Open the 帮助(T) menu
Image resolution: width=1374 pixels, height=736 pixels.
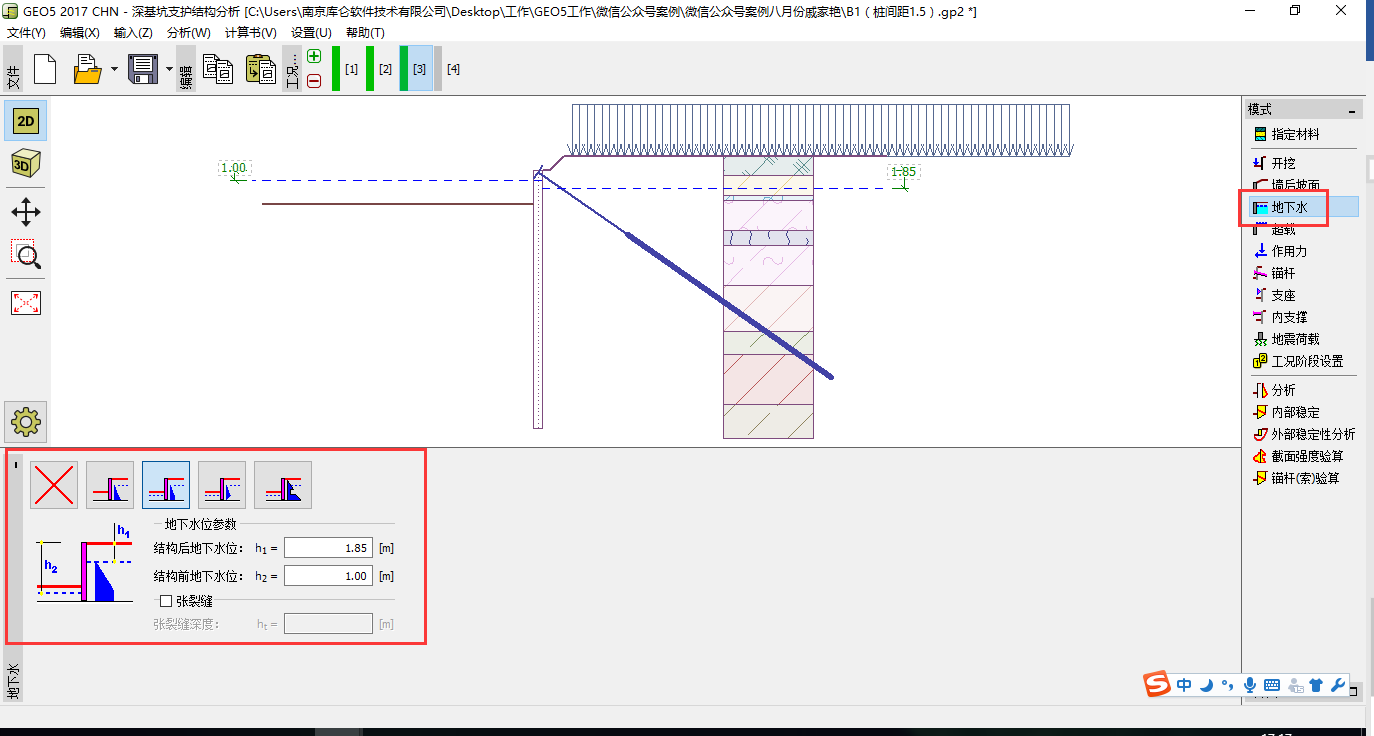point(365,33)
